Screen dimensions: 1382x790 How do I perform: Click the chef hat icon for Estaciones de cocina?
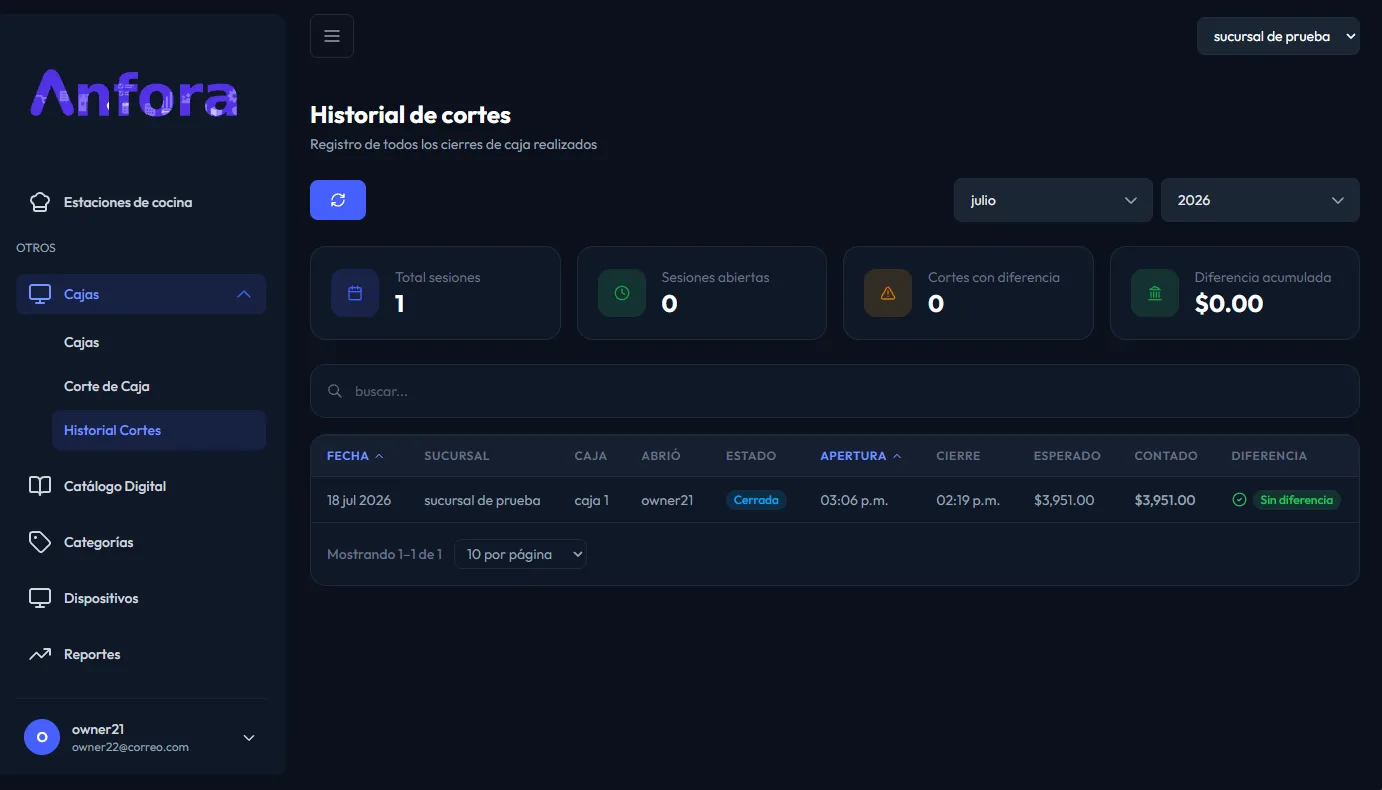point(40,202)
